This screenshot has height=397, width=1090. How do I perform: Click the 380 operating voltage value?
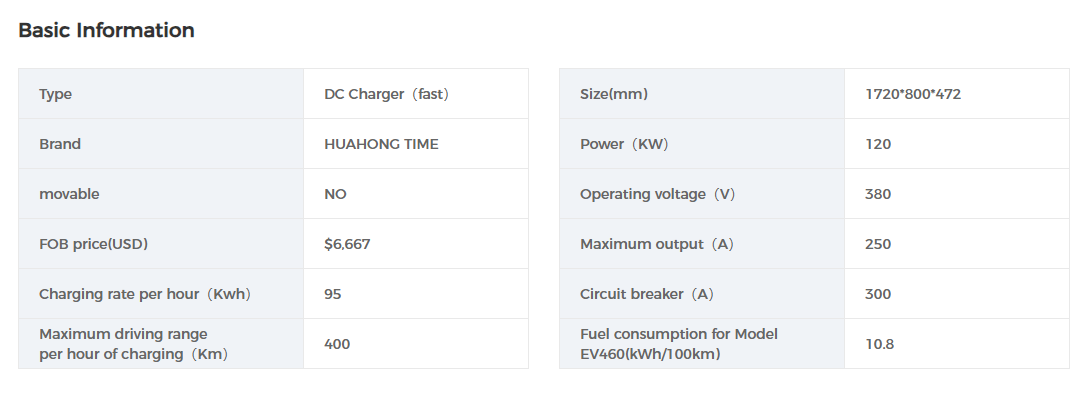(x=878, y=194)
